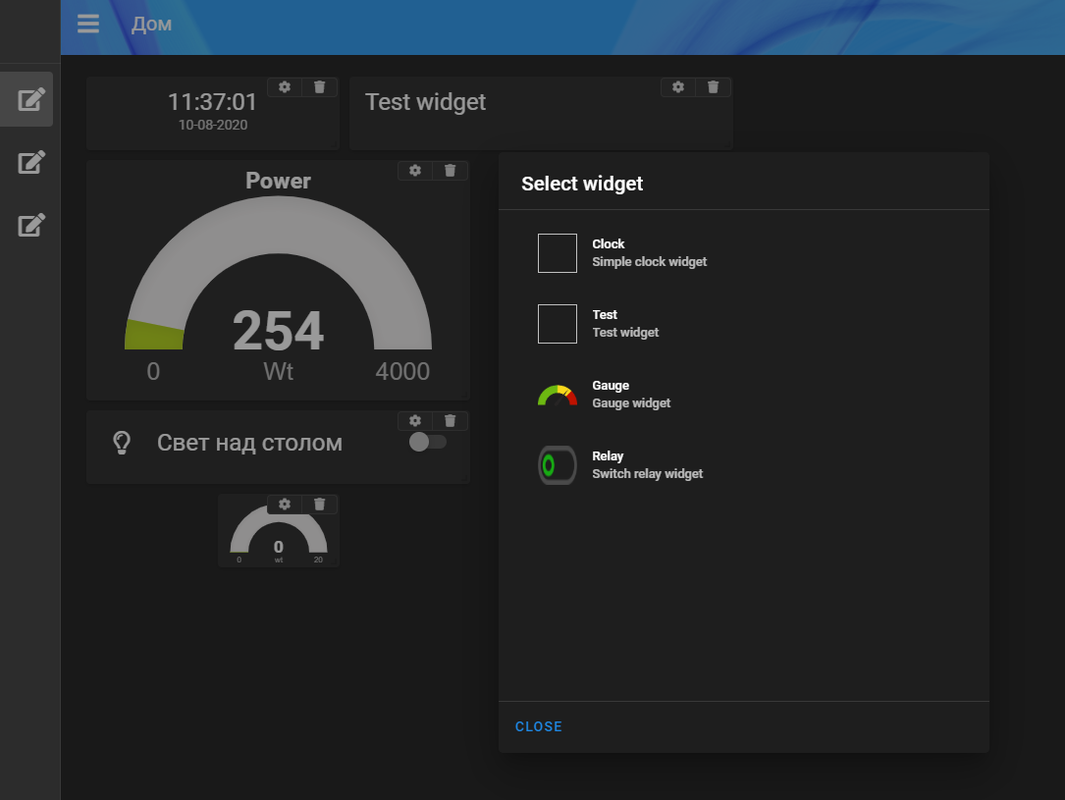The image size is (1065, 800).
Task: Open settings gear of the clock widget
Action: [285, 87]
